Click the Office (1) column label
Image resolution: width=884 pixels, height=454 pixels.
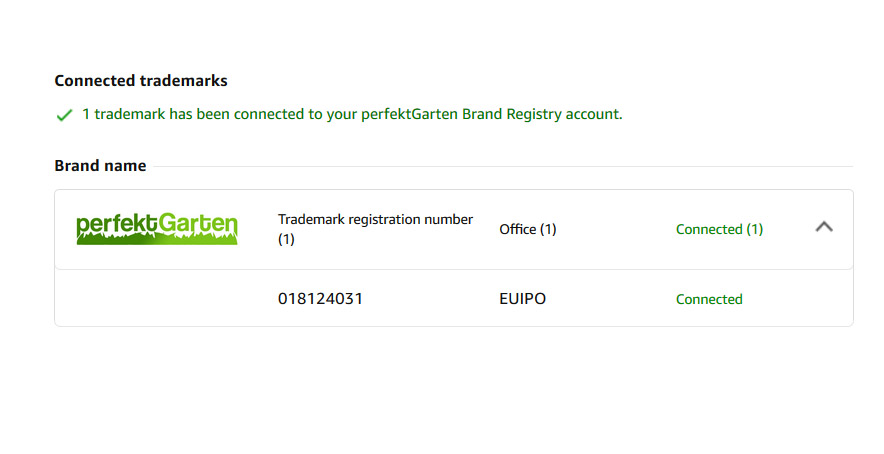528,230
